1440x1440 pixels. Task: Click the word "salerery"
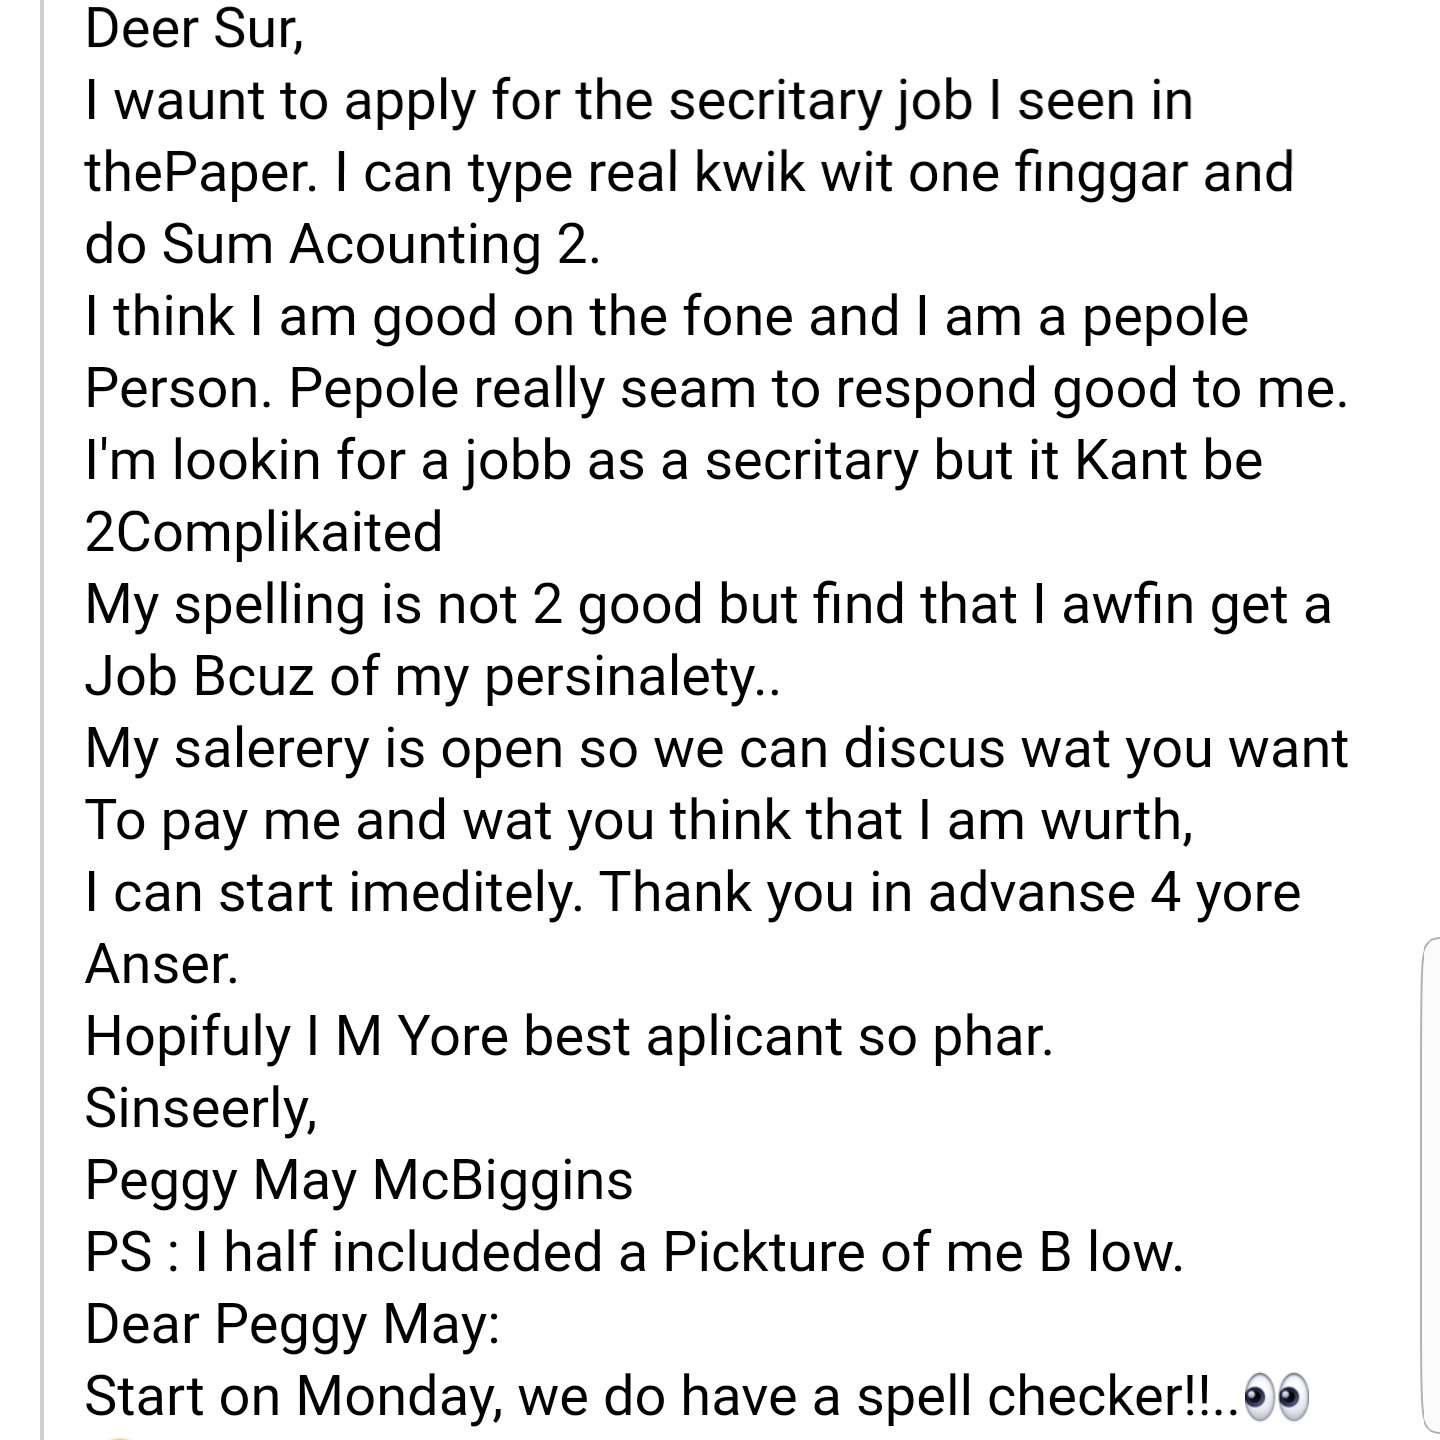[272, 748]
